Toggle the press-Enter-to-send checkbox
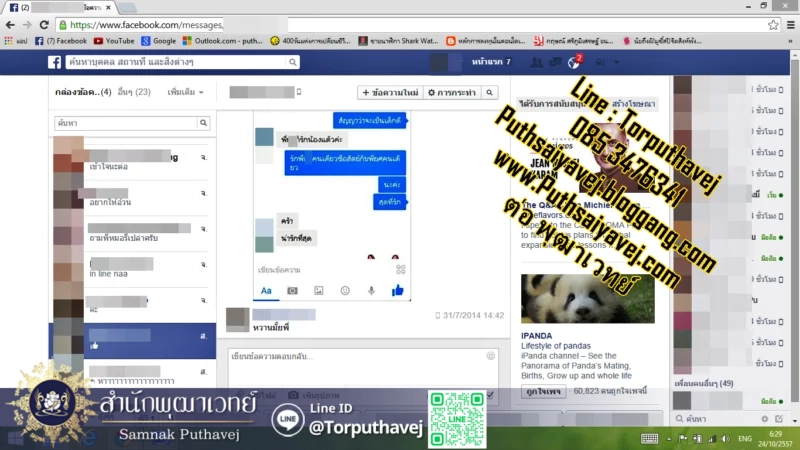 (x=488, y=396)
